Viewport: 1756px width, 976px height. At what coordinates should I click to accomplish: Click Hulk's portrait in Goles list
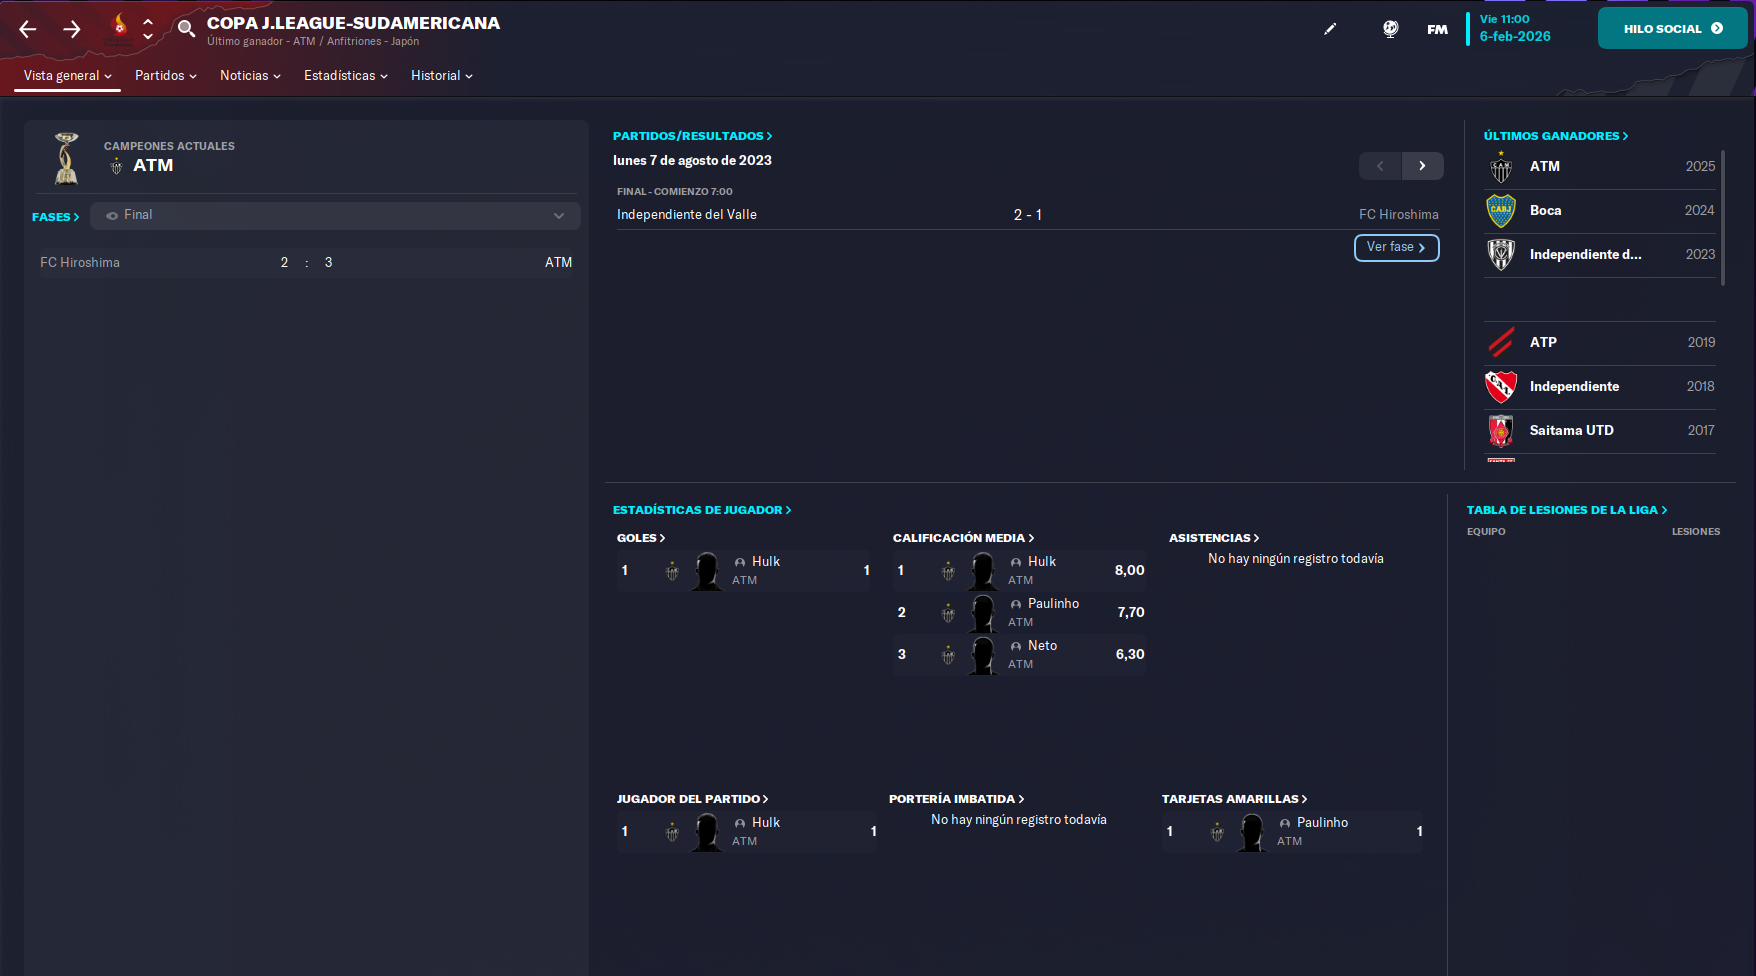[x=707, y=571]
